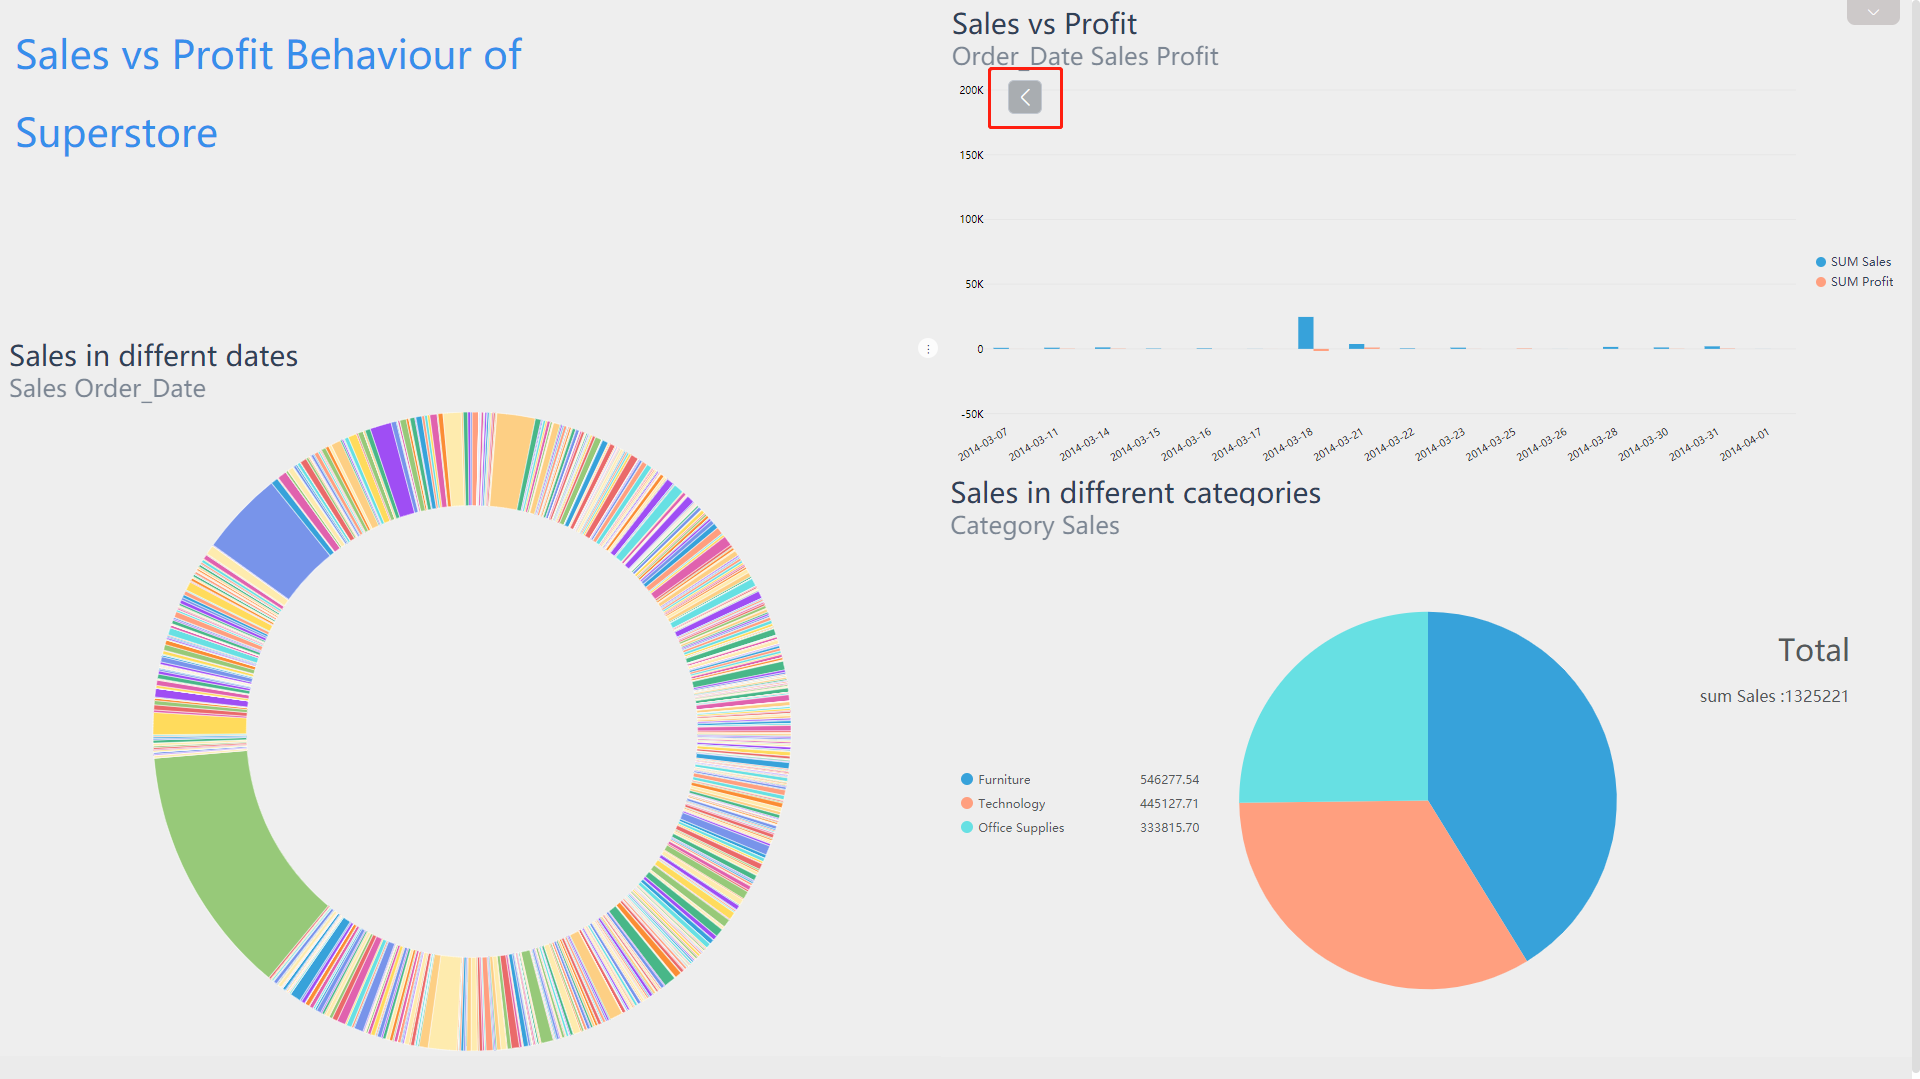Image resolution: width=1920 pixels, height=1079 pixels.
Task: Click the tall blue sales bar at 2014-03-18
Action: (1305, 333)
